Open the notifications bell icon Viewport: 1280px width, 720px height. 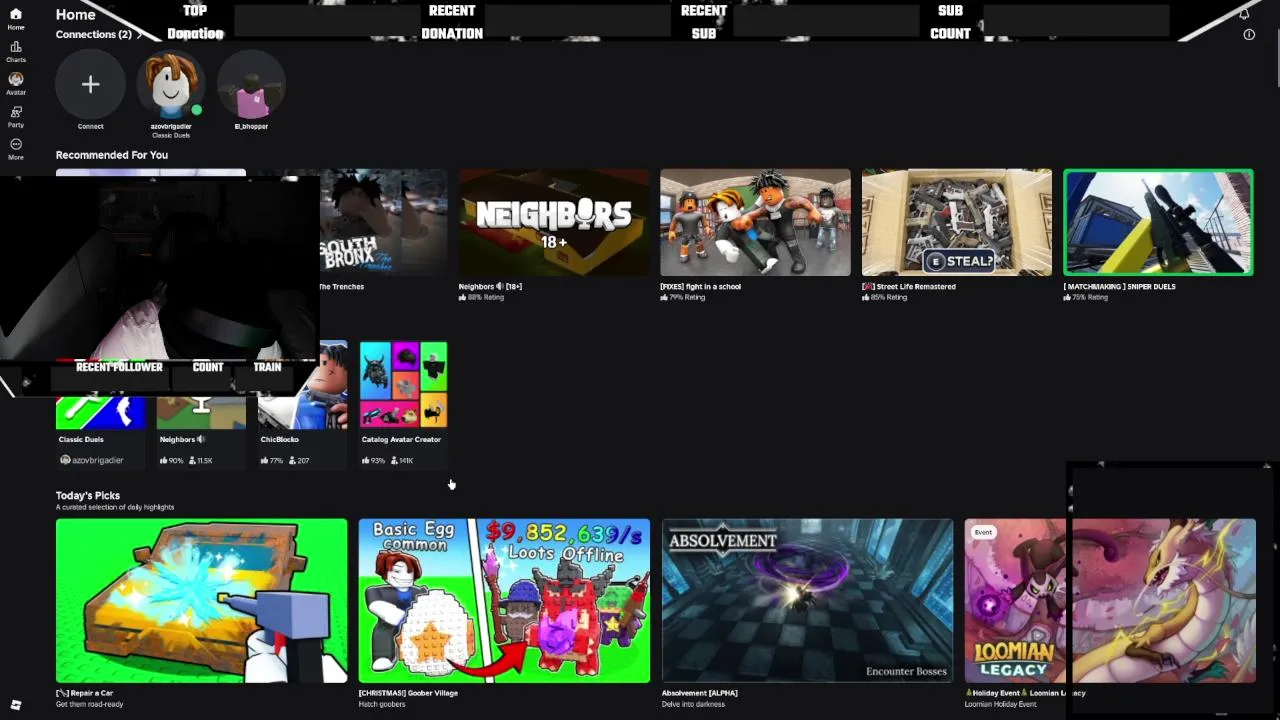coord(1244,13)
